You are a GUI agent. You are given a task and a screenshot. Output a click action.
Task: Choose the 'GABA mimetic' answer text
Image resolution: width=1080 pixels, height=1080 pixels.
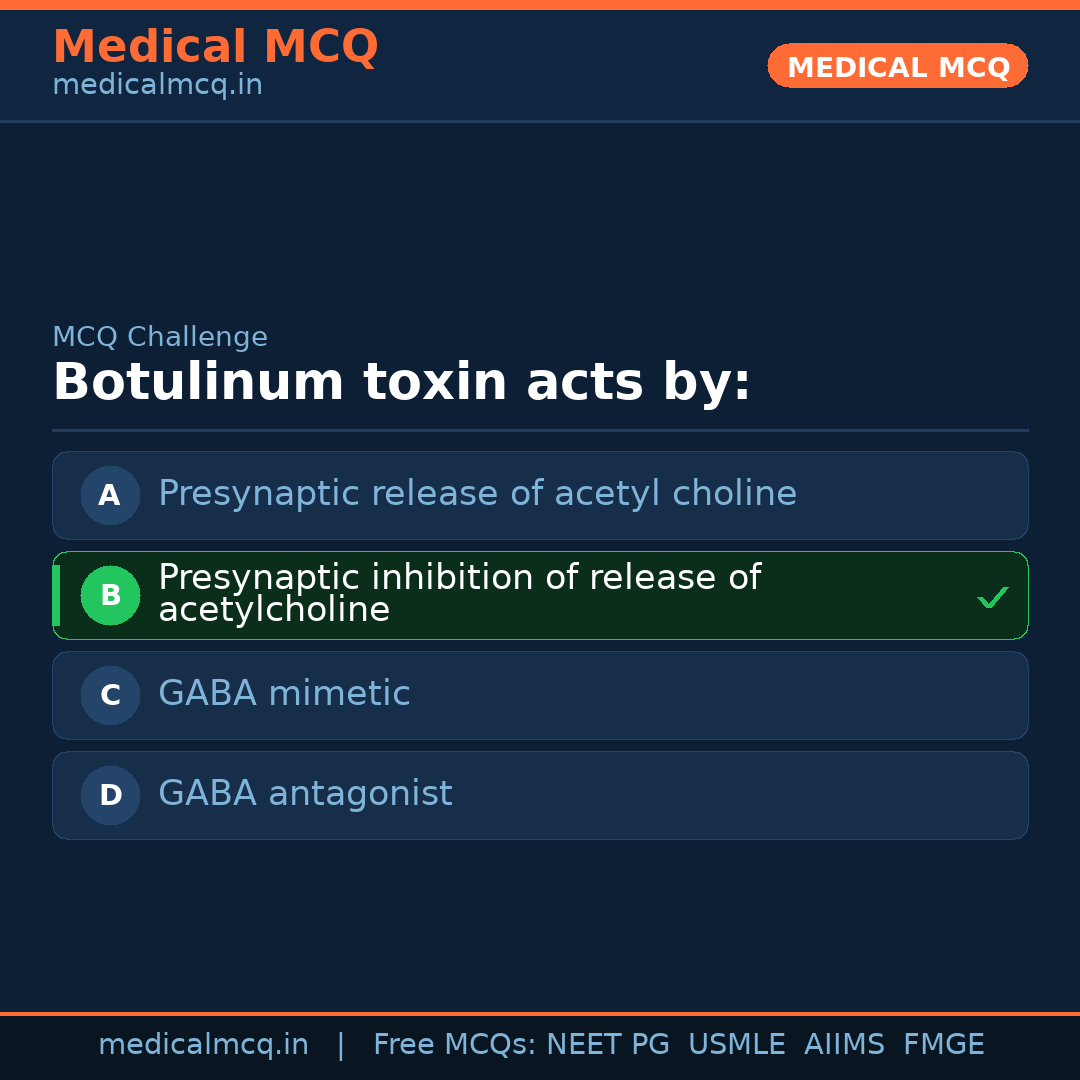pos(284,694)
